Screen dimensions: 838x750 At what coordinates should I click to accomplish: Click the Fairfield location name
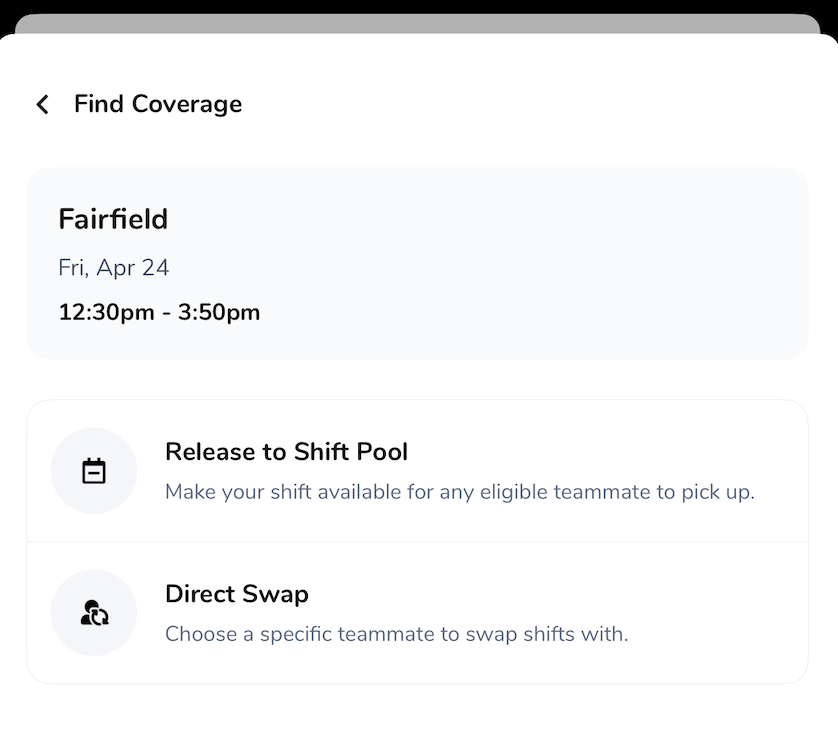click(113, 219)
